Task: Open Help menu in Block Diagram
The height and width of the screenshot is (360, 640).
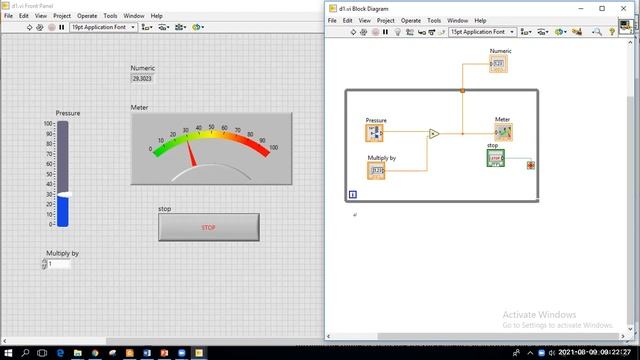Action: coord(480,20)
